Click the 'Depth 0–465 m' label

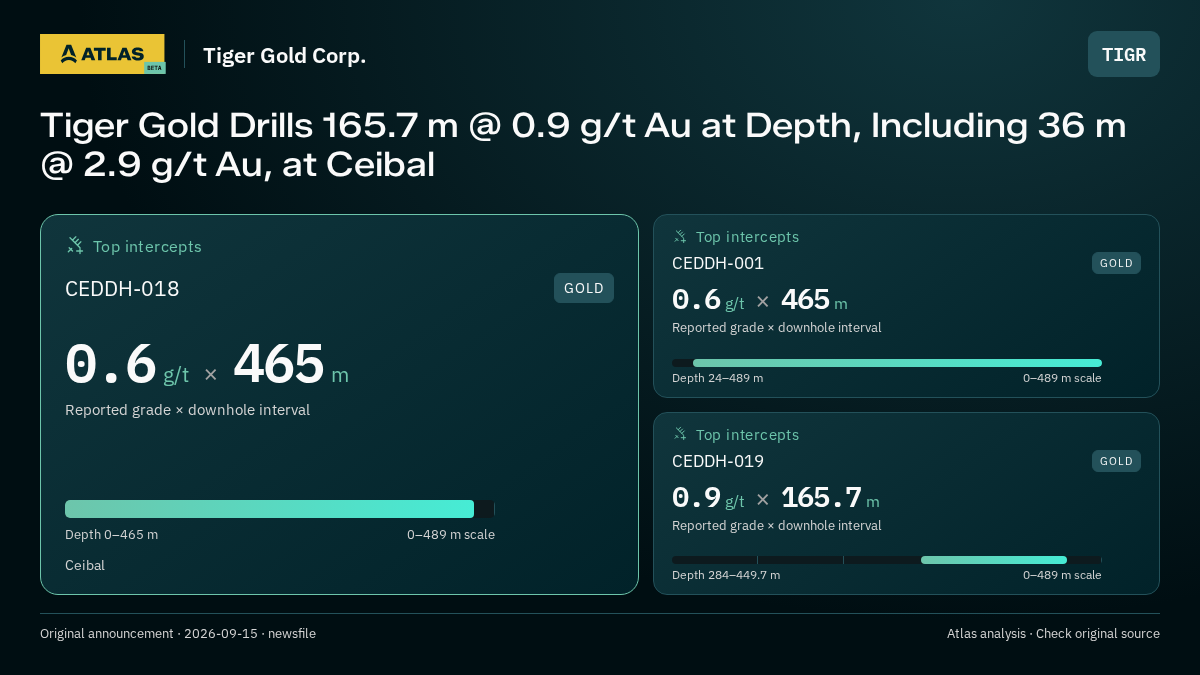point(111,534)
